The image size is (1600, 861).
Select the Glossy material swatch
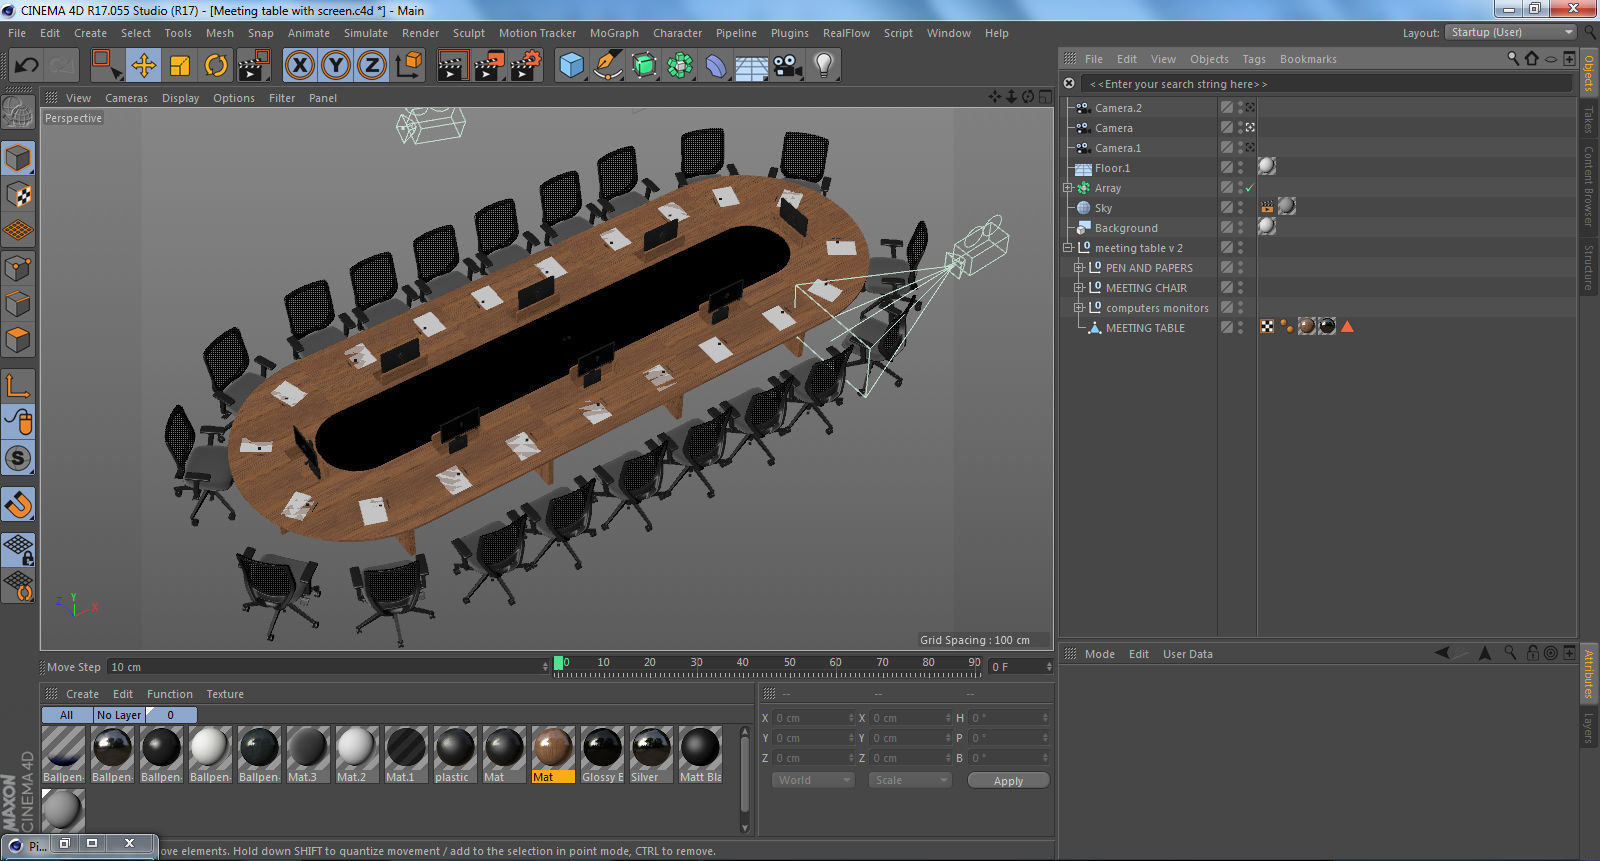click(602, 754)
